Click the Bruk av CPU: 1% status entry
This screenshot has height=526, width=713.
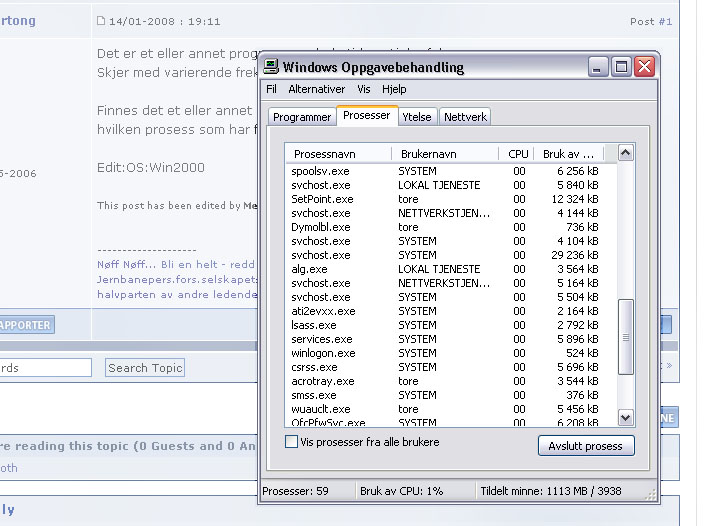416,491
